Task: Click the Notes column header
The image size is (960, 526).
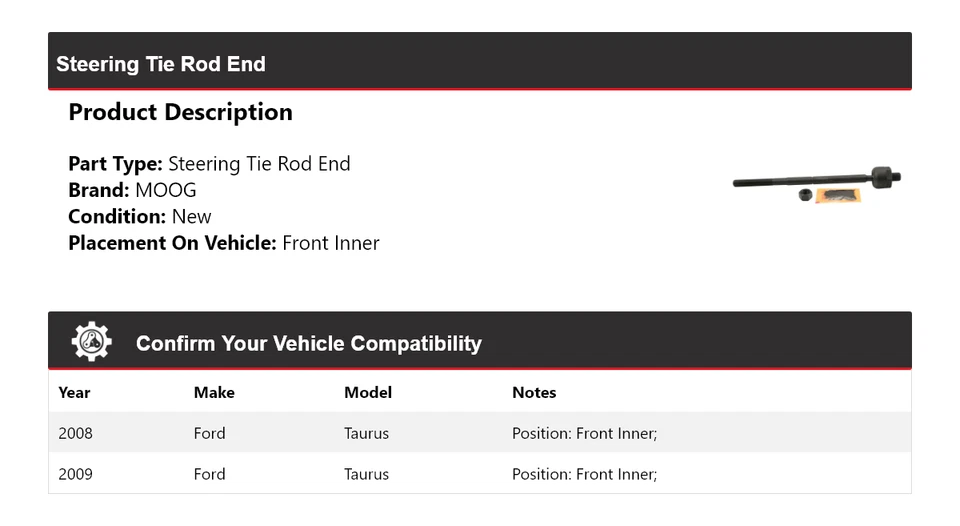Action: click(534, 392)
